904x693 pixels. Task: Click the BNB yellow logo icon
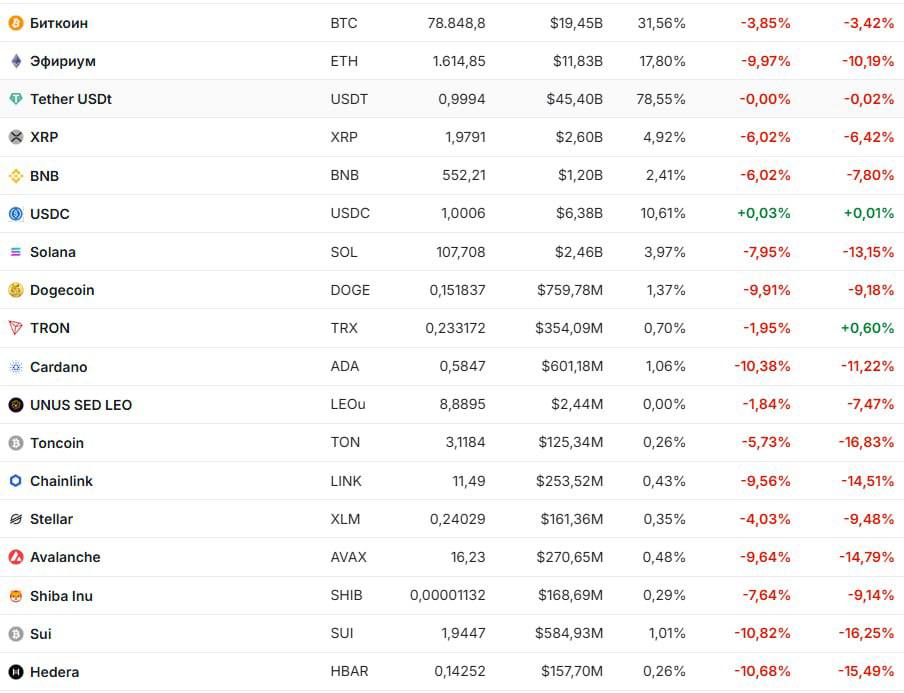tap(15, 176)
